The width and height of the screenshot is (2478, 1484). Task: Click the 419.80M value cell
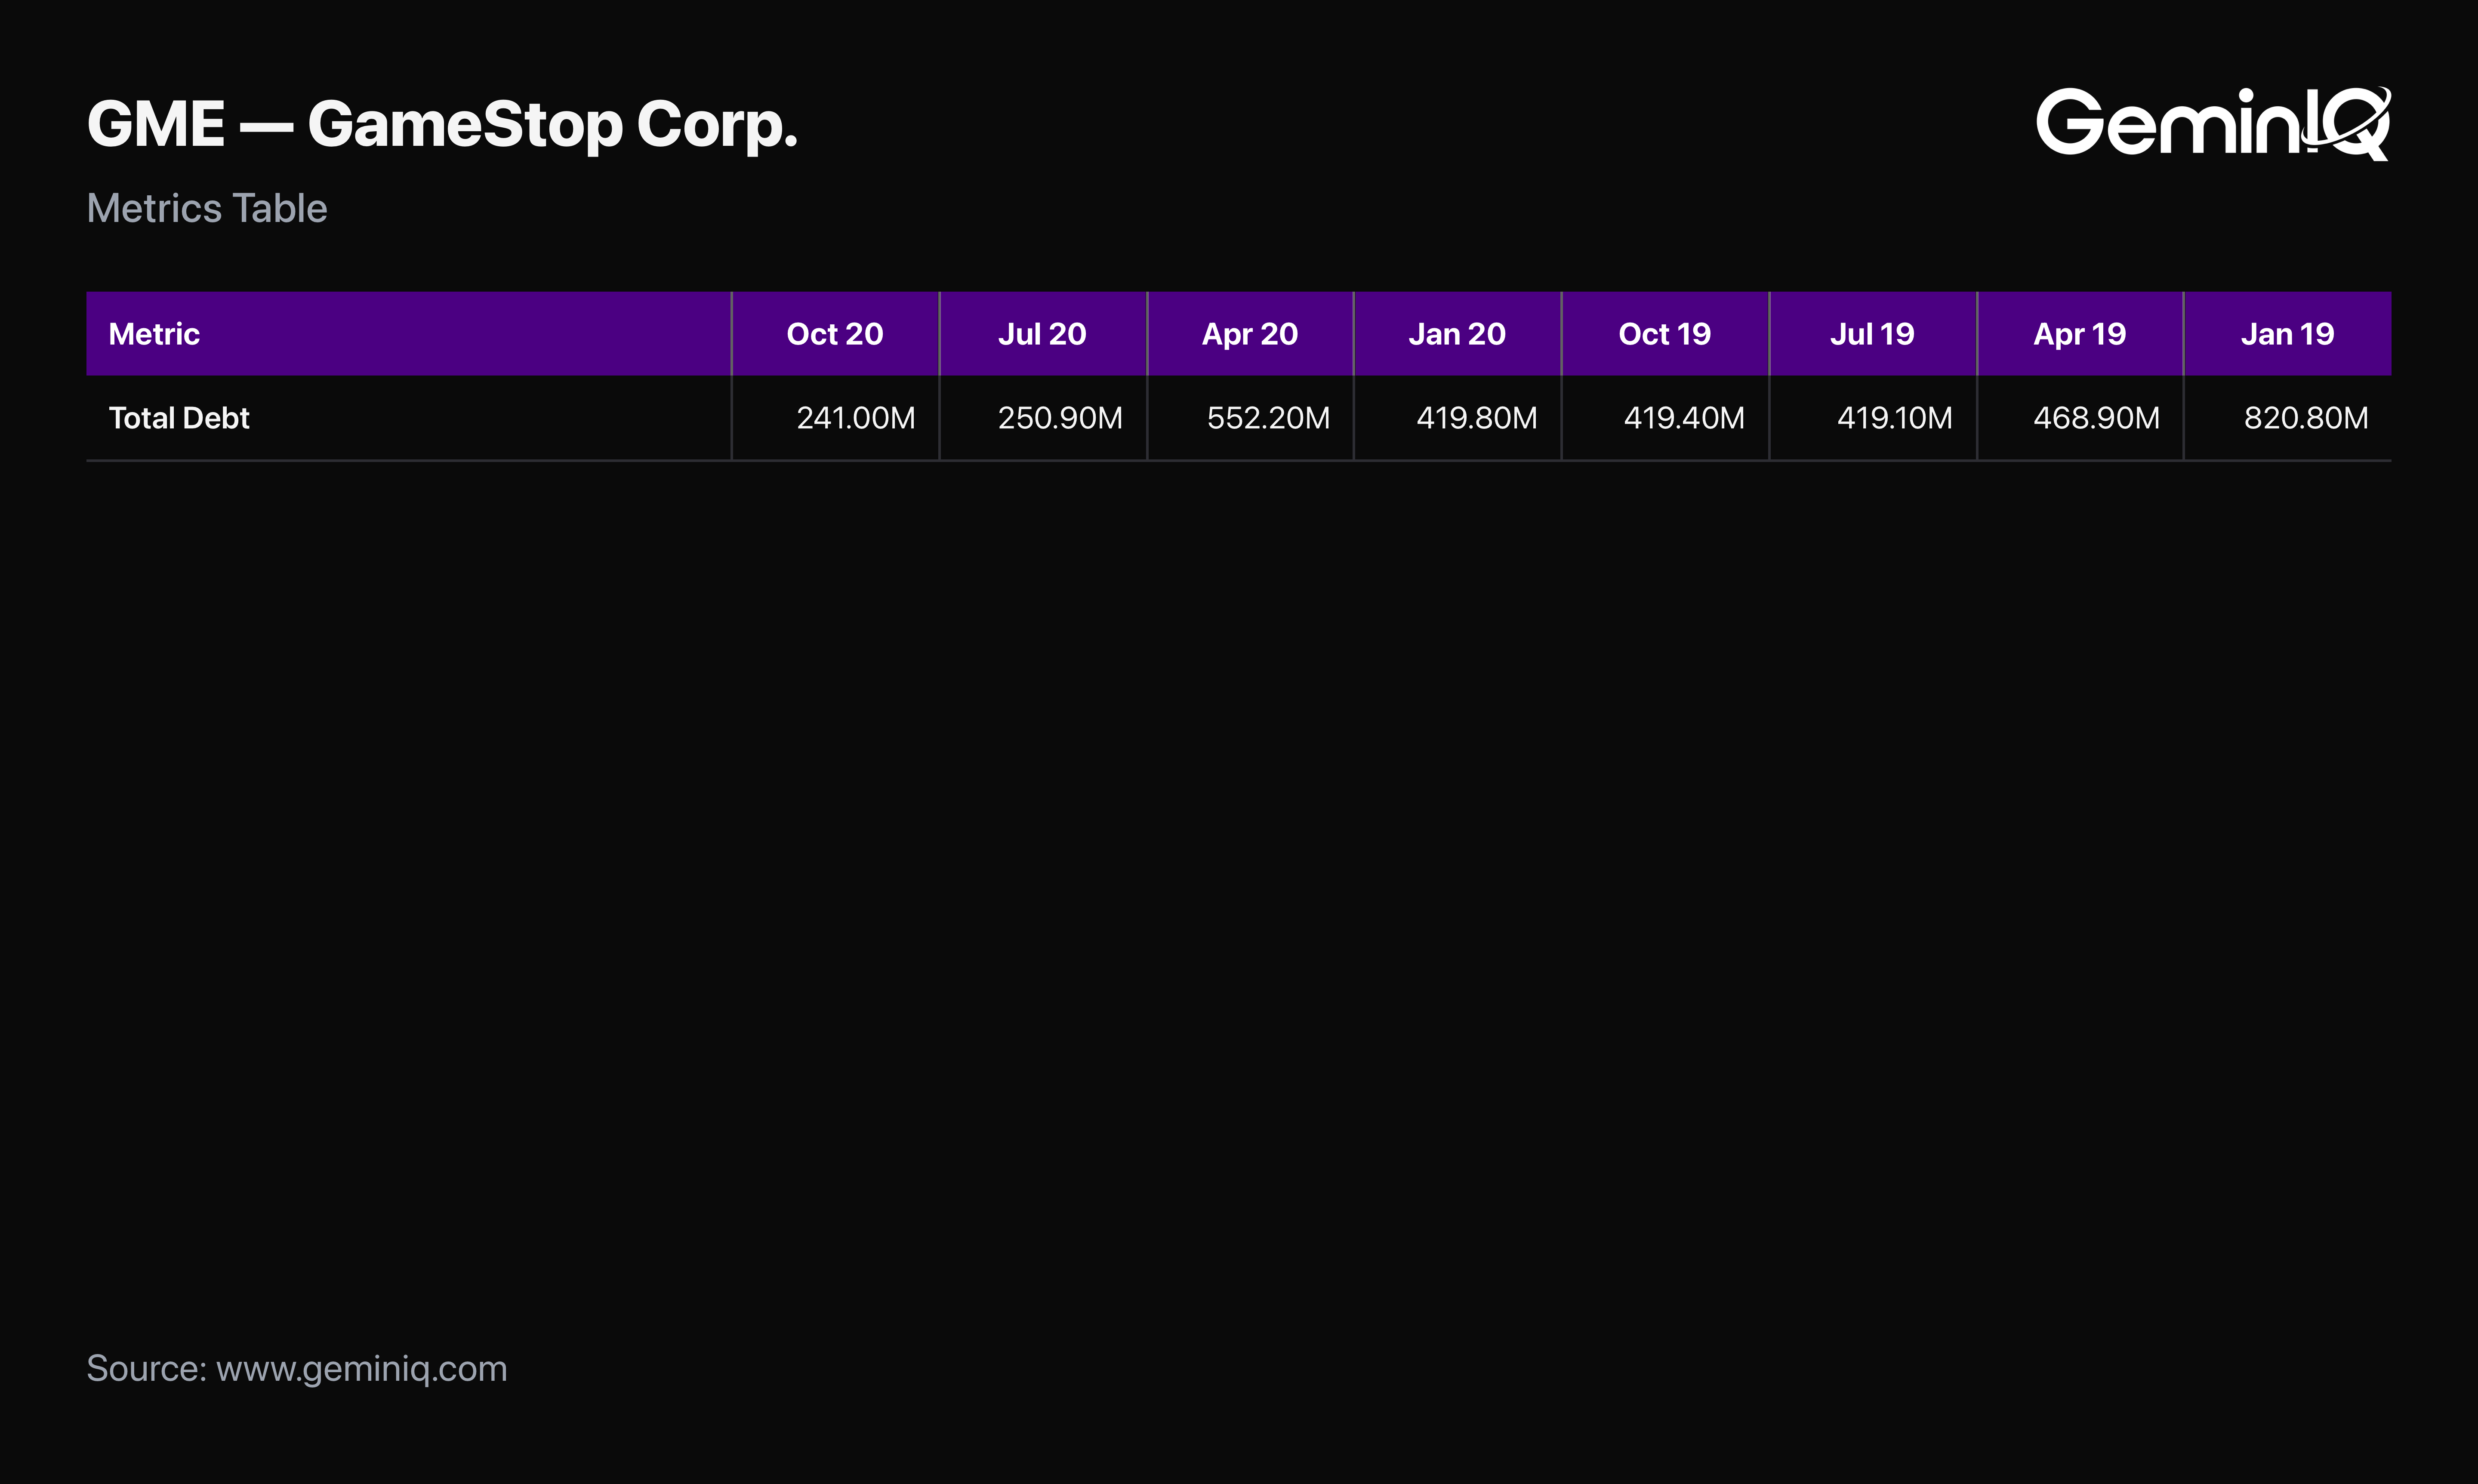(x=1458, y=418)
